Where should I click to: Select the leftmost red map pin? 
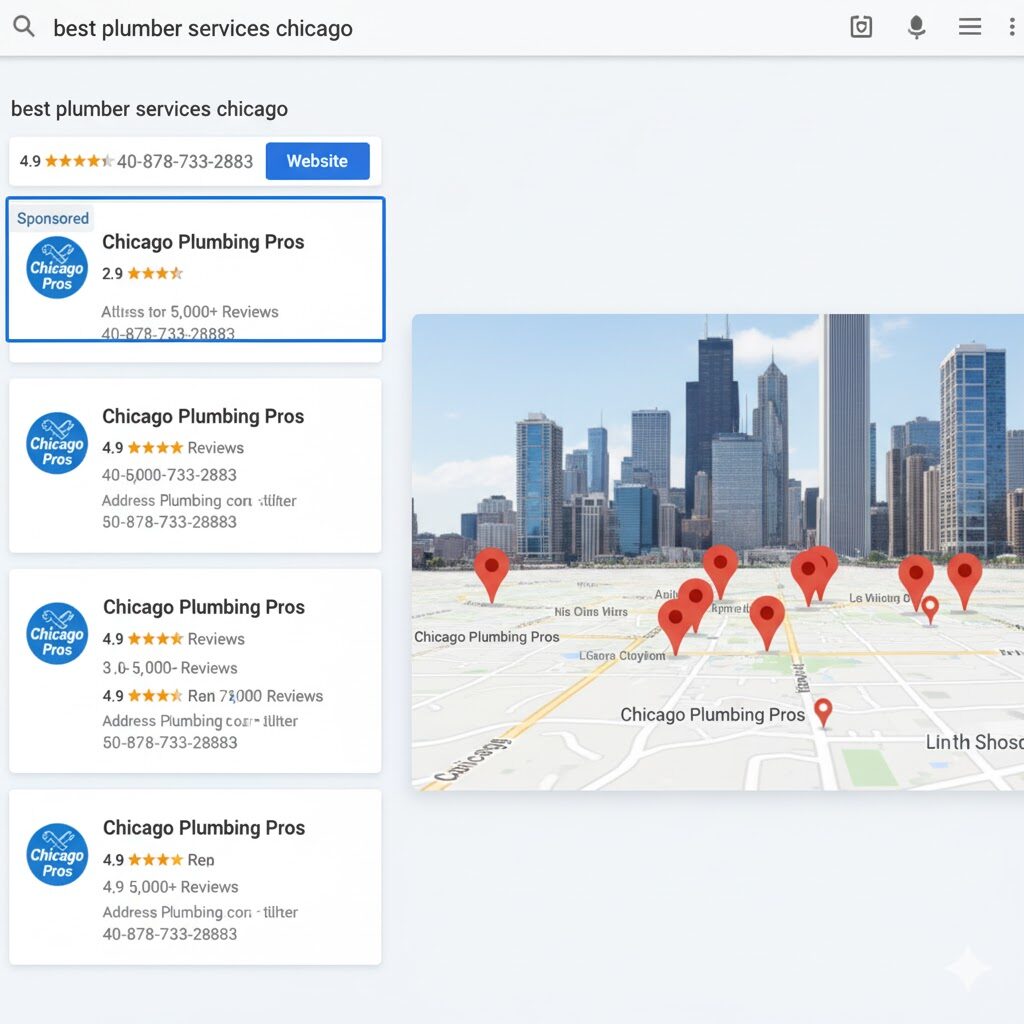point(491,571)
